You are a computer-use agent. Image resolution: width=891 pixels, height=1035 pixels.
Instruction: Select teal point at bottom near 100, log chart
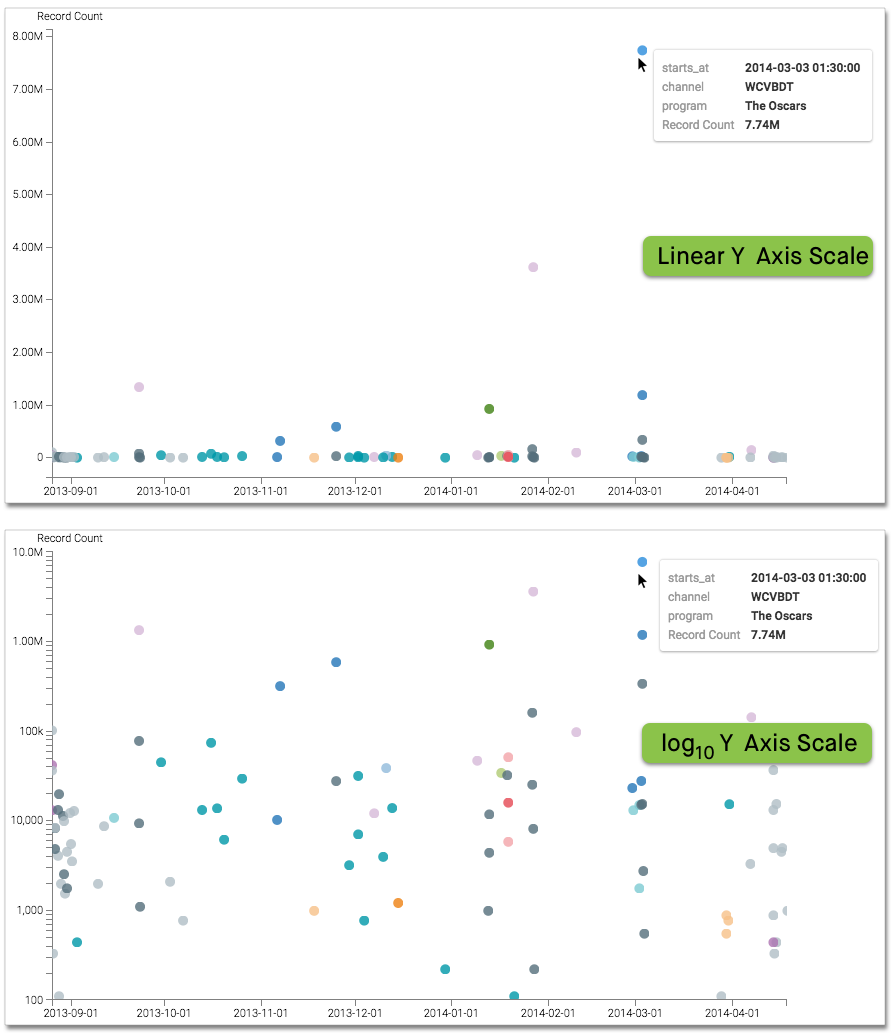tap(514, 996)
